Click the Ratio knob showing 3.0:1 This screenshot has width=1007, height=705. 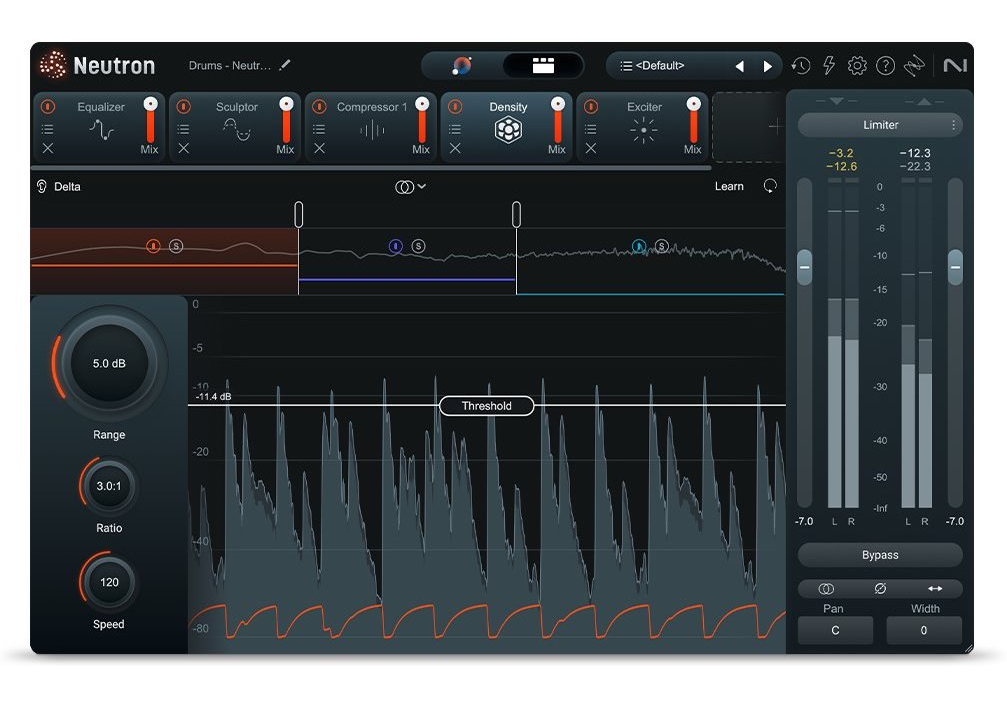click(109, 486)
